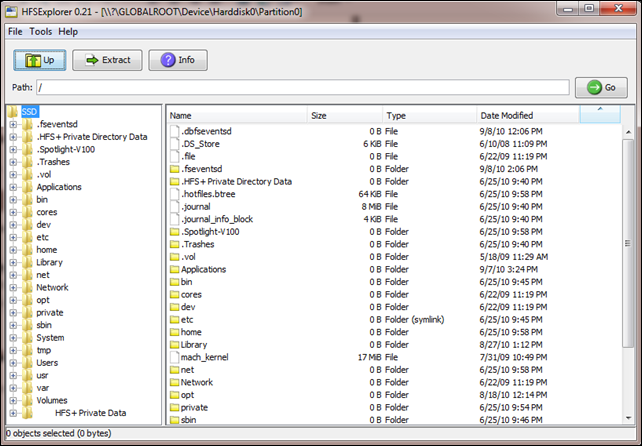
Task: Click the .DS_Store file icon in list
Action: pyautogui.click(x=175, y=144)
